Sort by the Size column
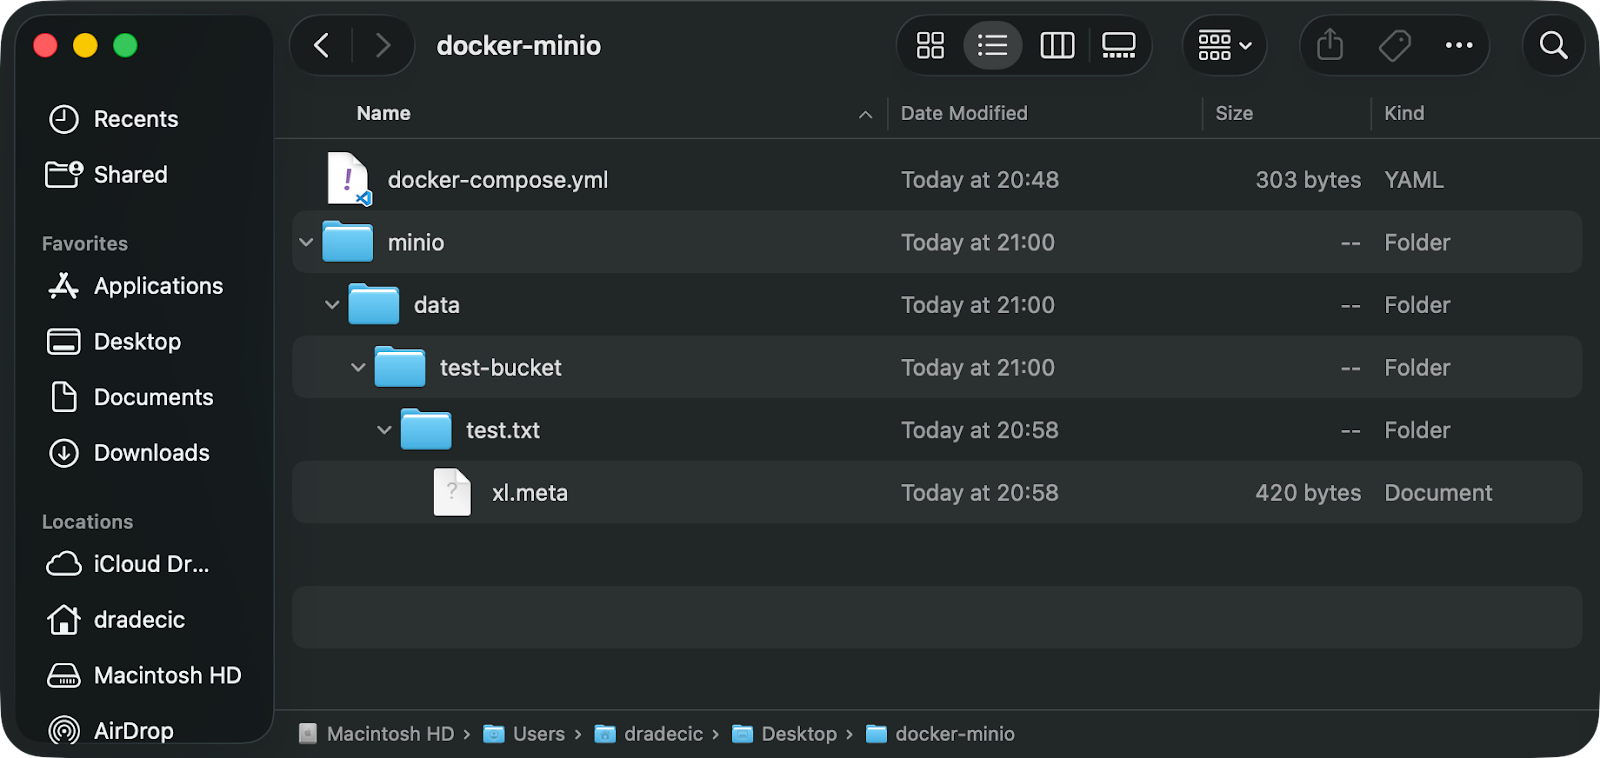 point(1234,113)
